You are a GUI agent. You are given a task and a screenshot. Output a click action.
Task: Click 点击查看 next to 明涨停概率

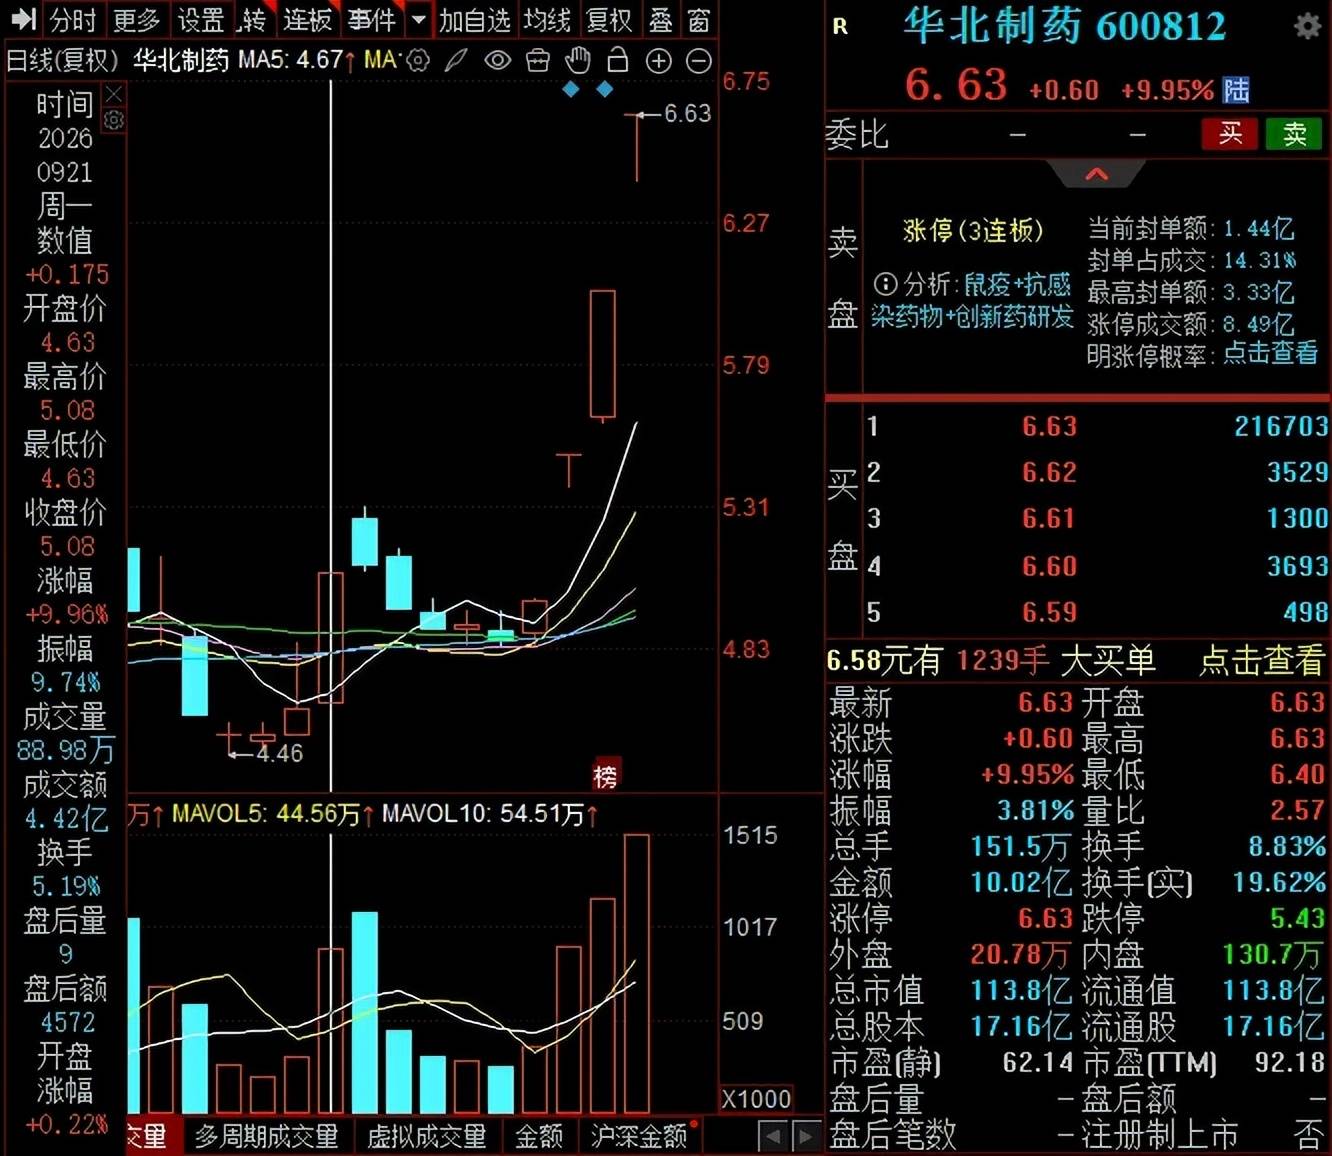1270,353
